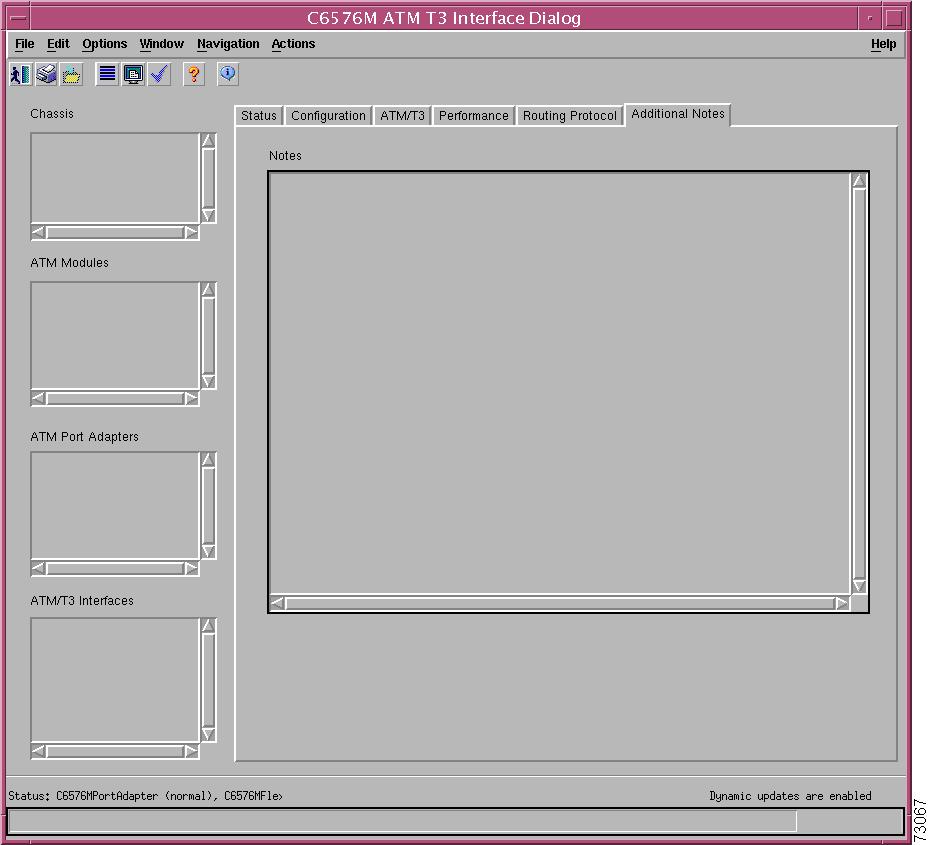Click ATM/T3 Interfaces scroll right arrow
This screenshot has height=845, width=932.
[191, 752]
